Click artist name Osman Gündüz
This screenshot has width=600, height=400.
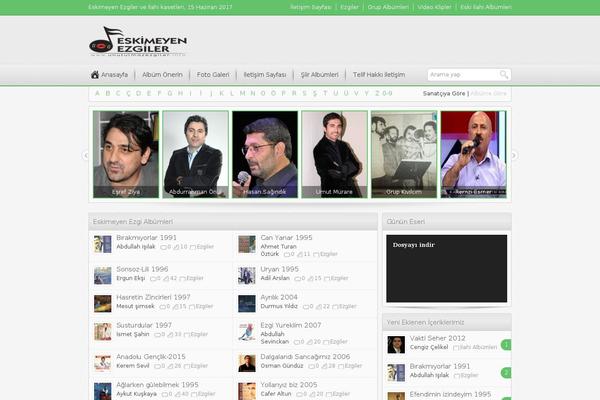click(x=282, y=366)
